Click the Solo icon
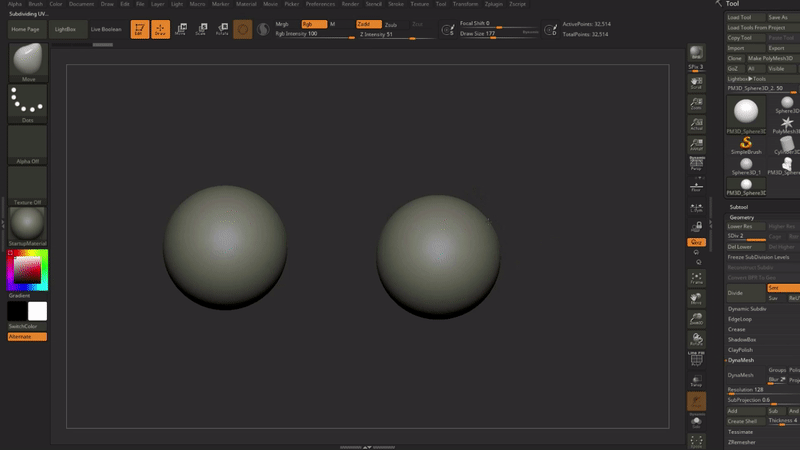Image resolution: width=800 pixels, height=450 pixels. [696, 422]
